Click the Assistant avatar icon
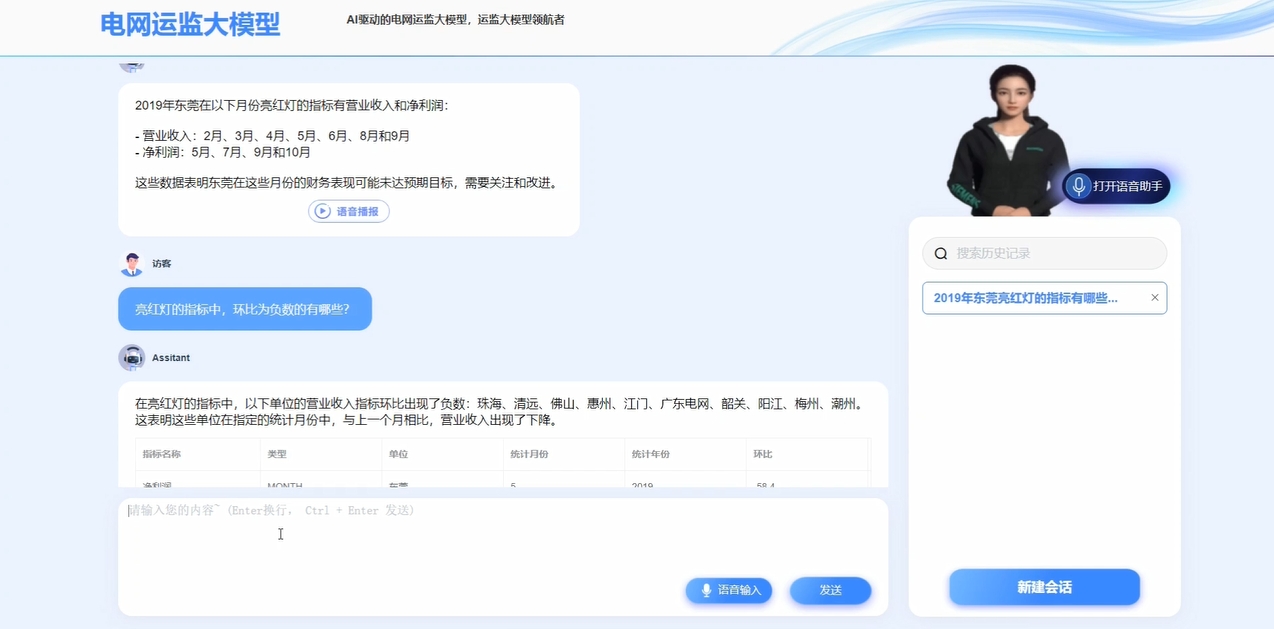 click(132, 357)
